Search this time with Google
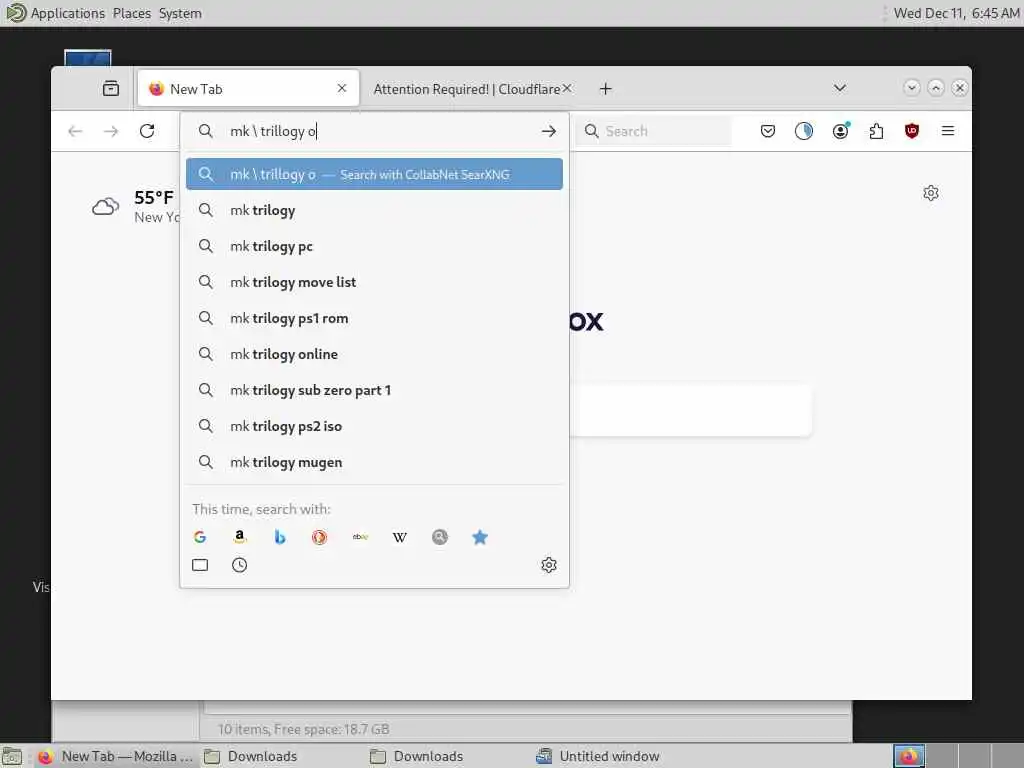The width and height of the screenshot is (1024, 768). pyautogui.click(x=200, y=537)
